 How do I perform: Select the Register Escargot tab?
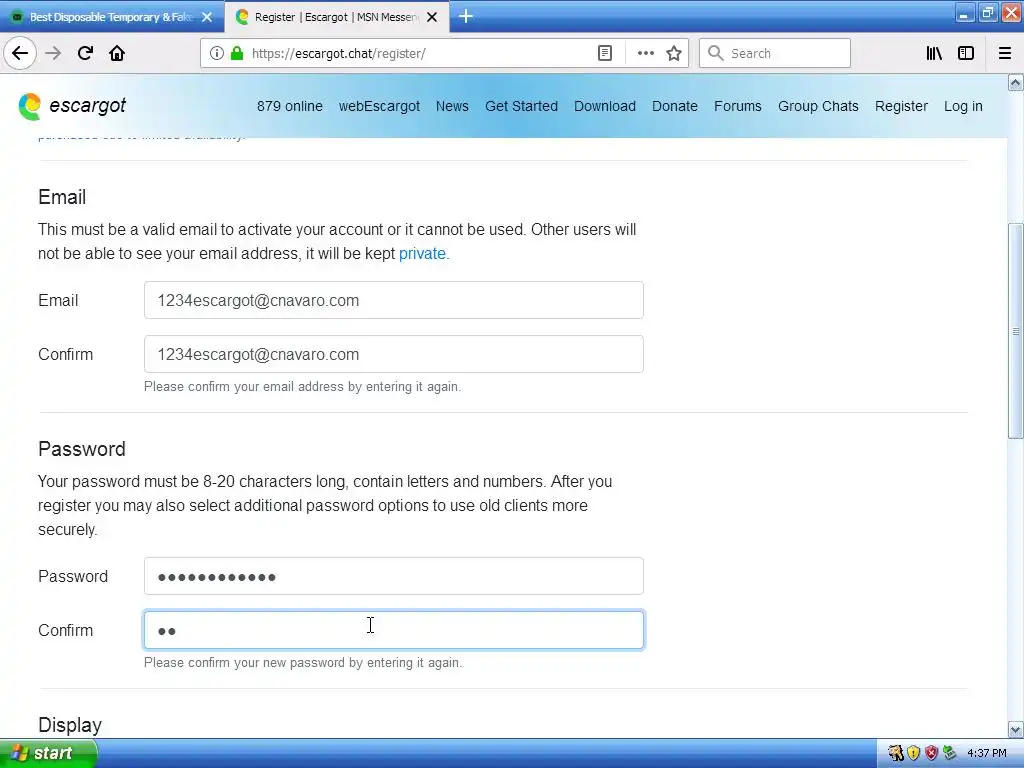[336, 17]
